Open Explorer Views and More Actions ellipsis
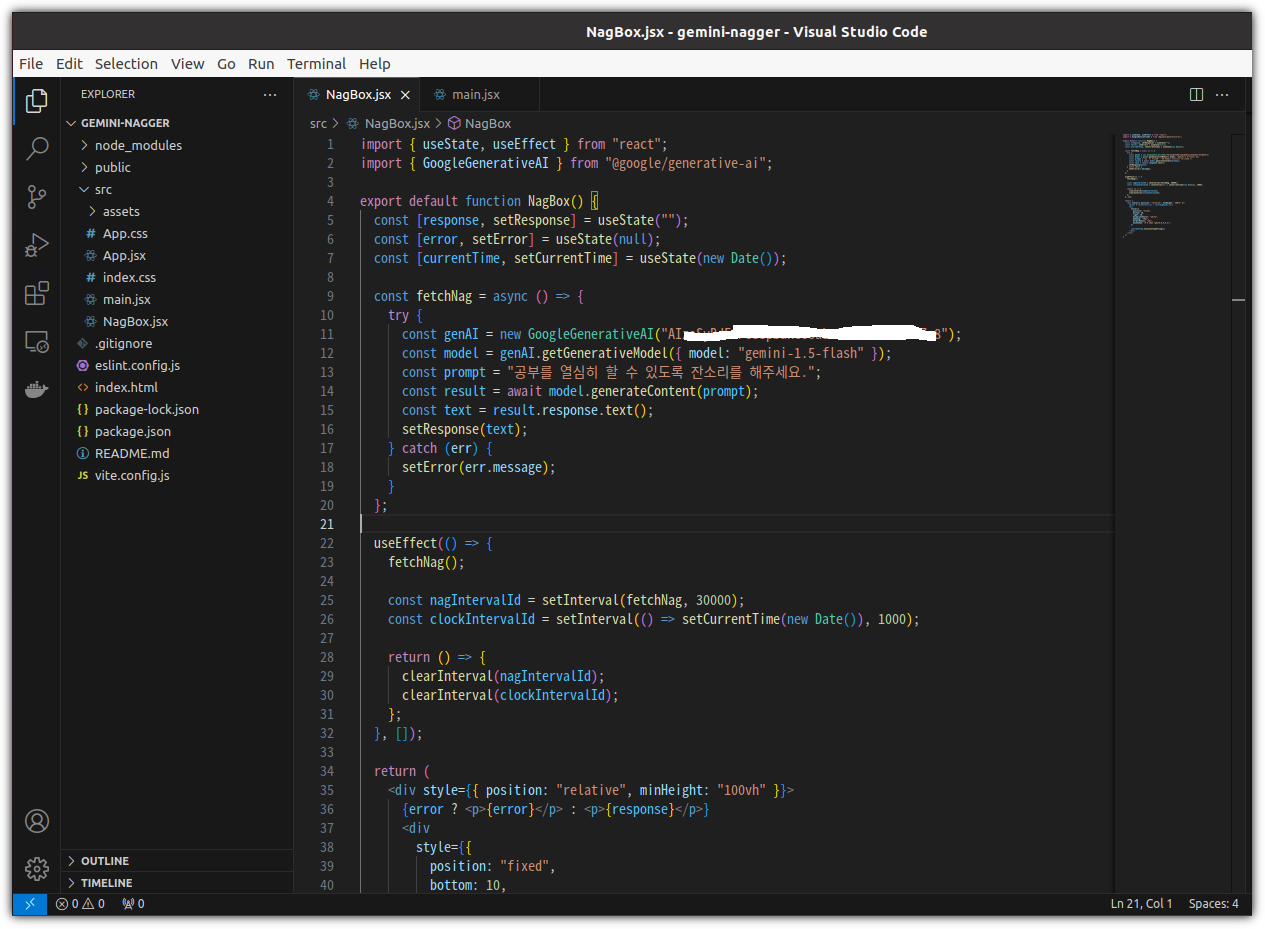Image resolution: width=1265 pixels, height=929 pixels. point(270,94)
